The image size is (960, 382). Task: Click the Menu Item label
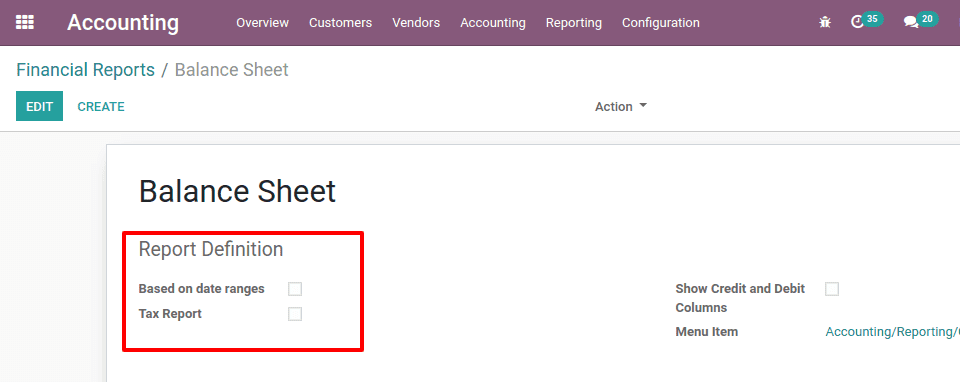[707, 332]
